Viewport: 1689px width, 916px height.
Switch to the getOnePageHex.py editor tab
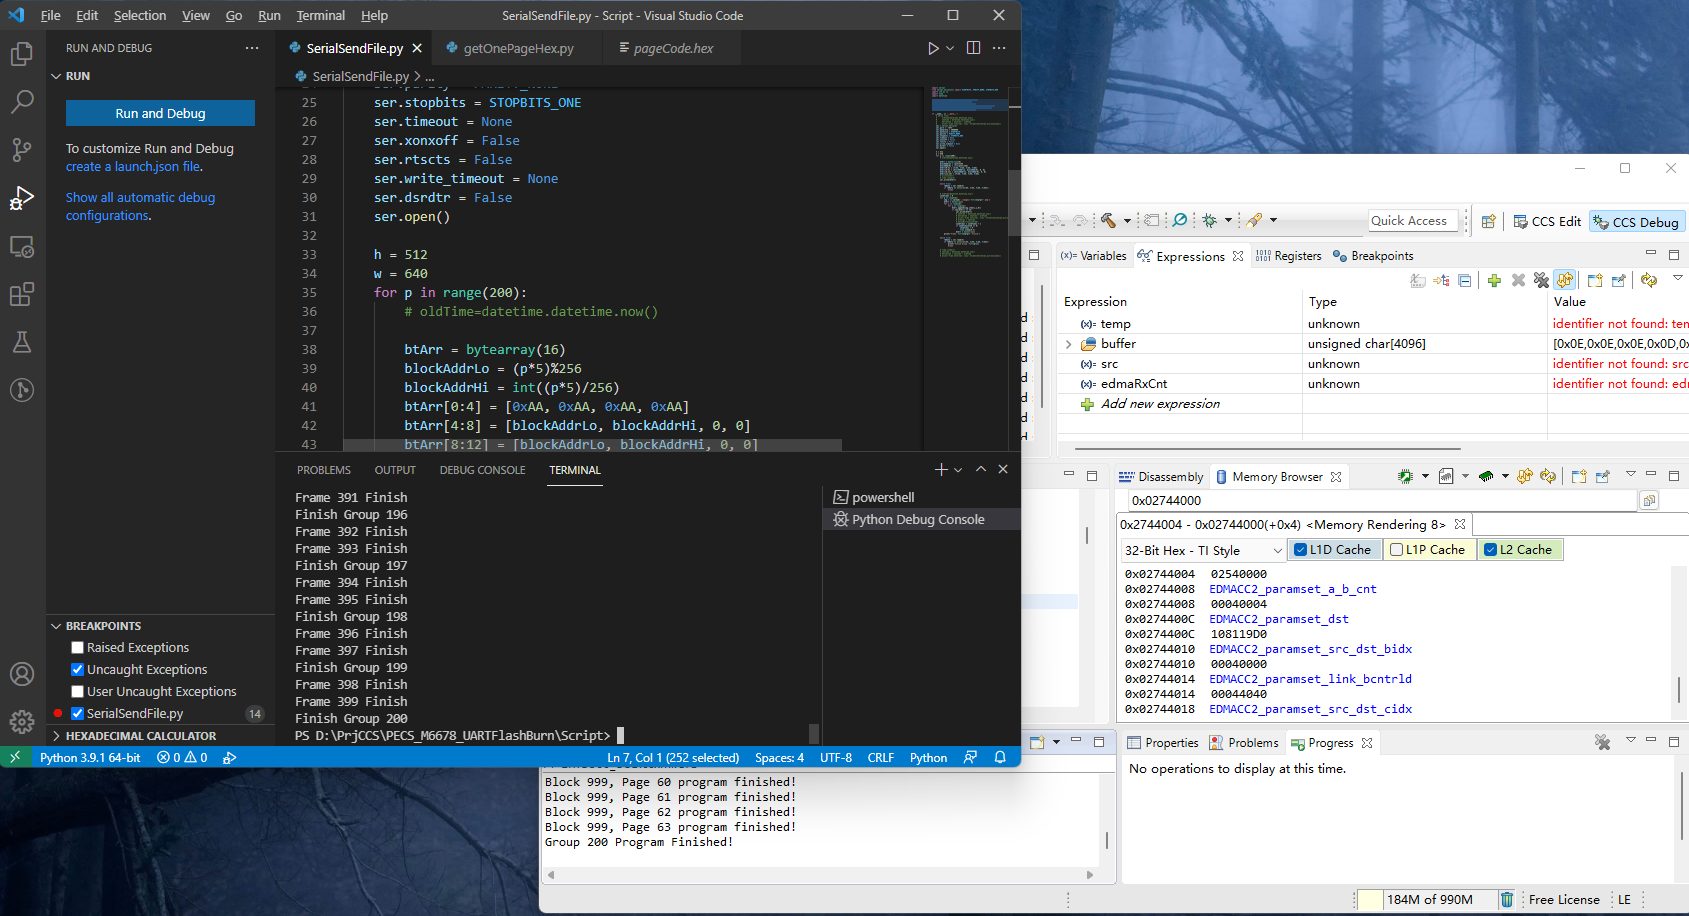[x=518, y=48]
